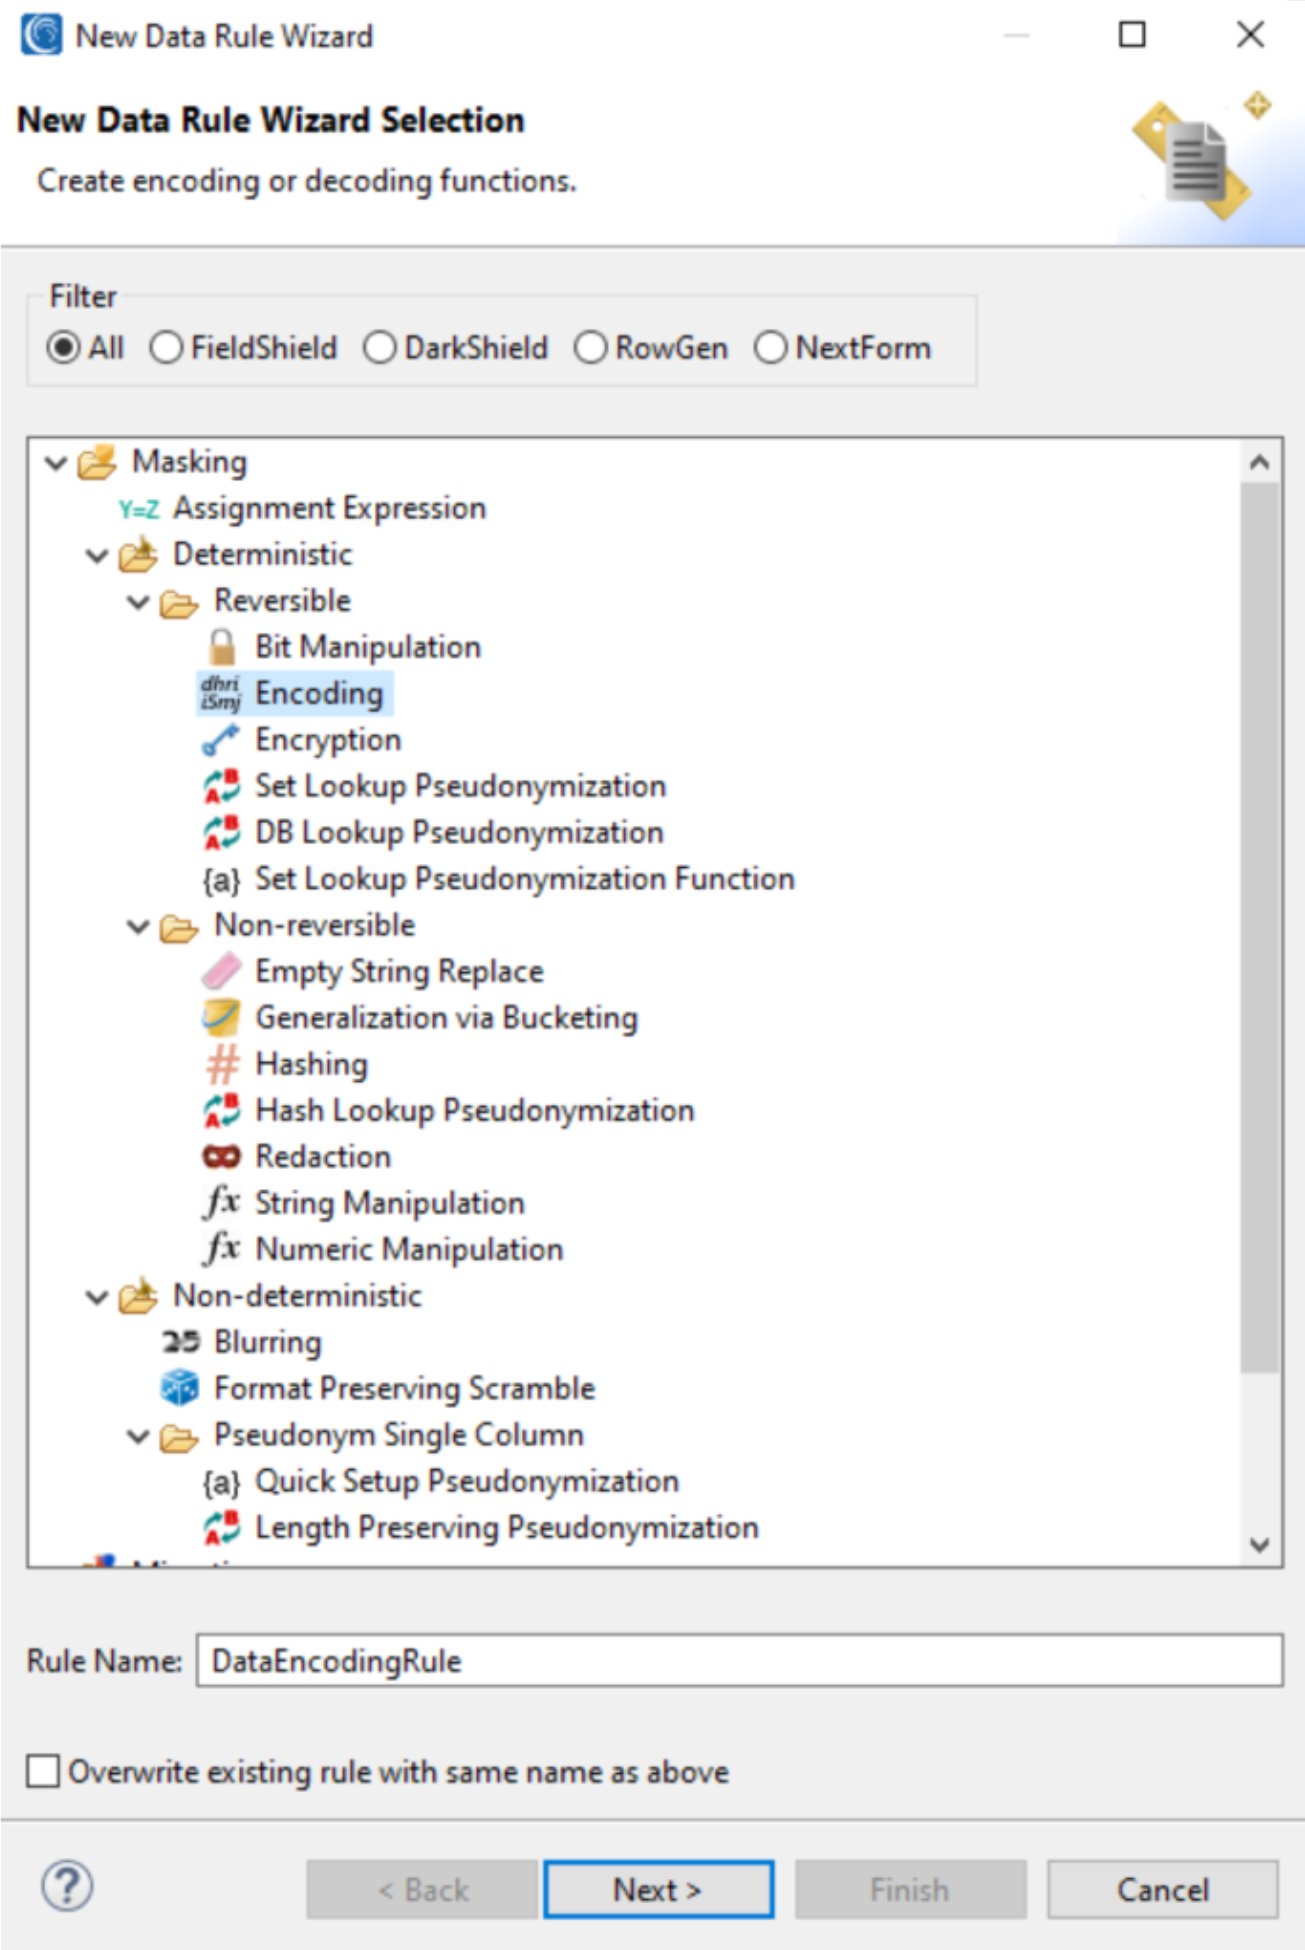Click the Bit Manipulation padlock icon
The image size is (1305, 1950).
(222, 647)
